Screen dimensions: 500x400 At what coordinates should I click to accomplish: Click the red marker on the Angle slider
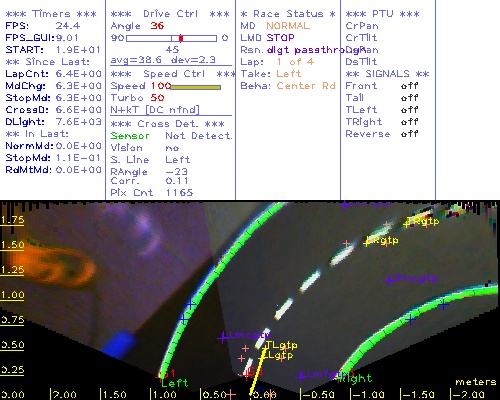(x=181, y=38)
